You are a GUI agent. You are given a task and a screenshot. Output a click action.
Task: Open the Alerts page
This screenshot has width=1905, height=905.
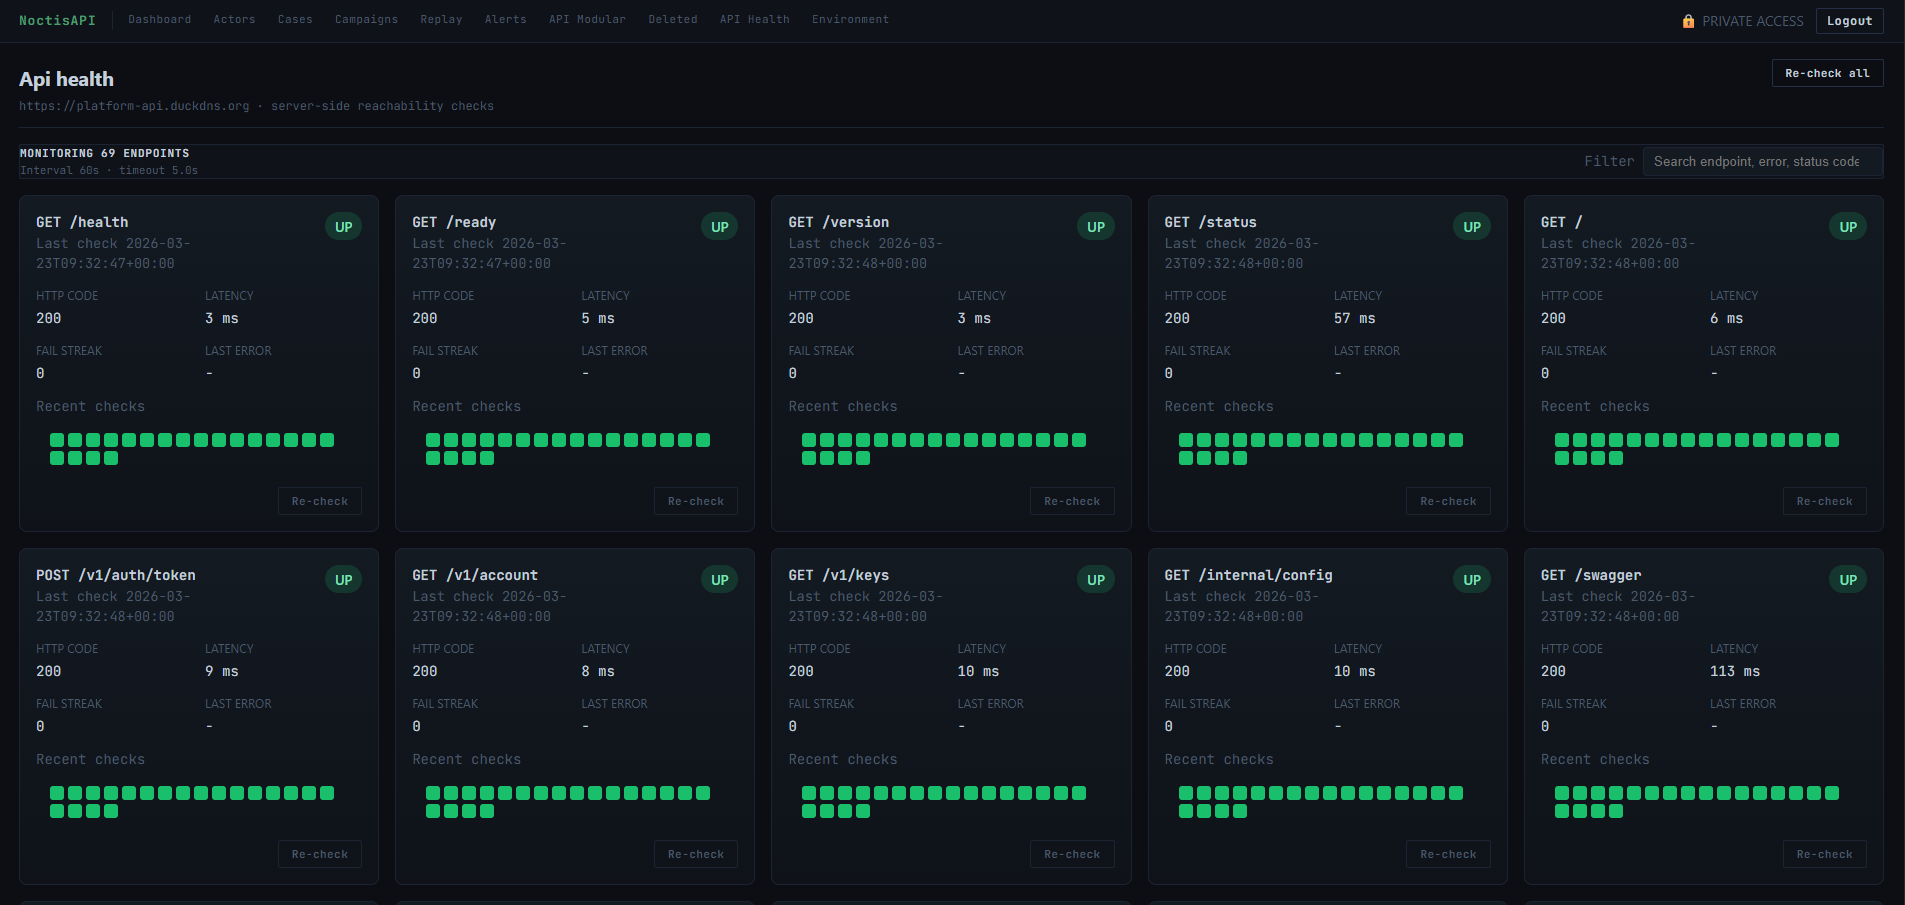click(x=505, y=19)
